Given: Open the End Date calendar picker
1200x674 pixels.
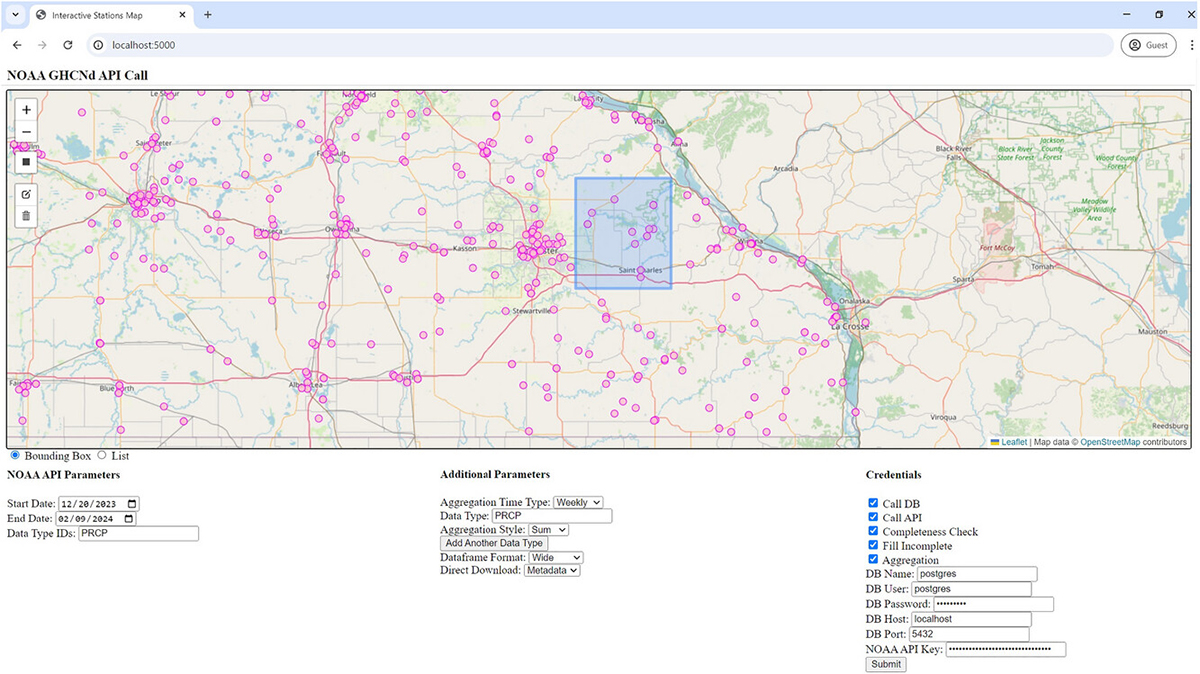Looking at the screenshot, I should [x=131, y=518].
